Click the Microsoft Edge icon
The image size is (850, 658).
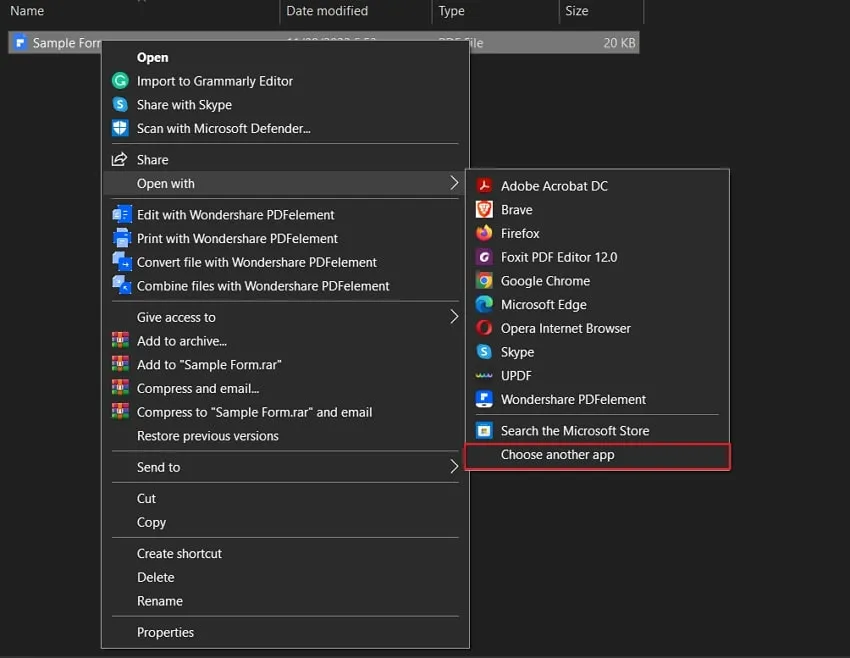pos(484,305)
